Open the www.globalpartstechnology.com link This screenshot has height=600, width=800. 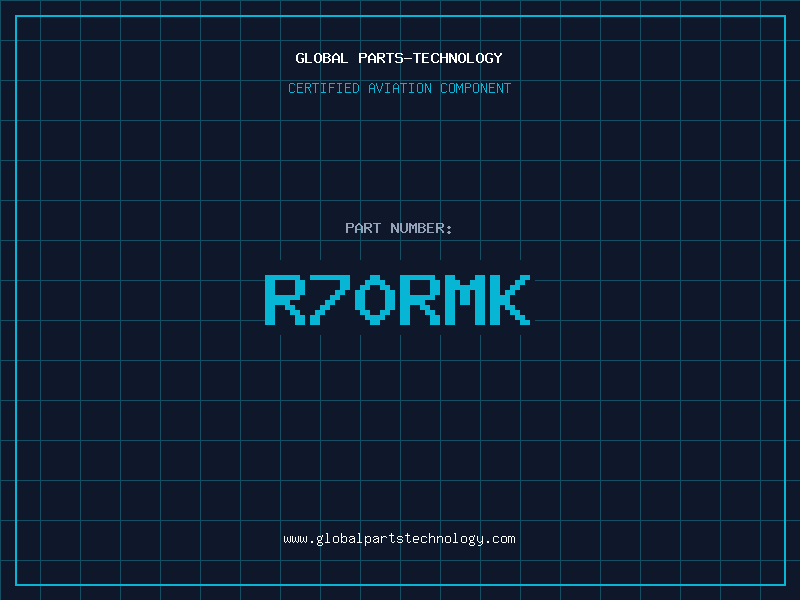click(399, 539)
